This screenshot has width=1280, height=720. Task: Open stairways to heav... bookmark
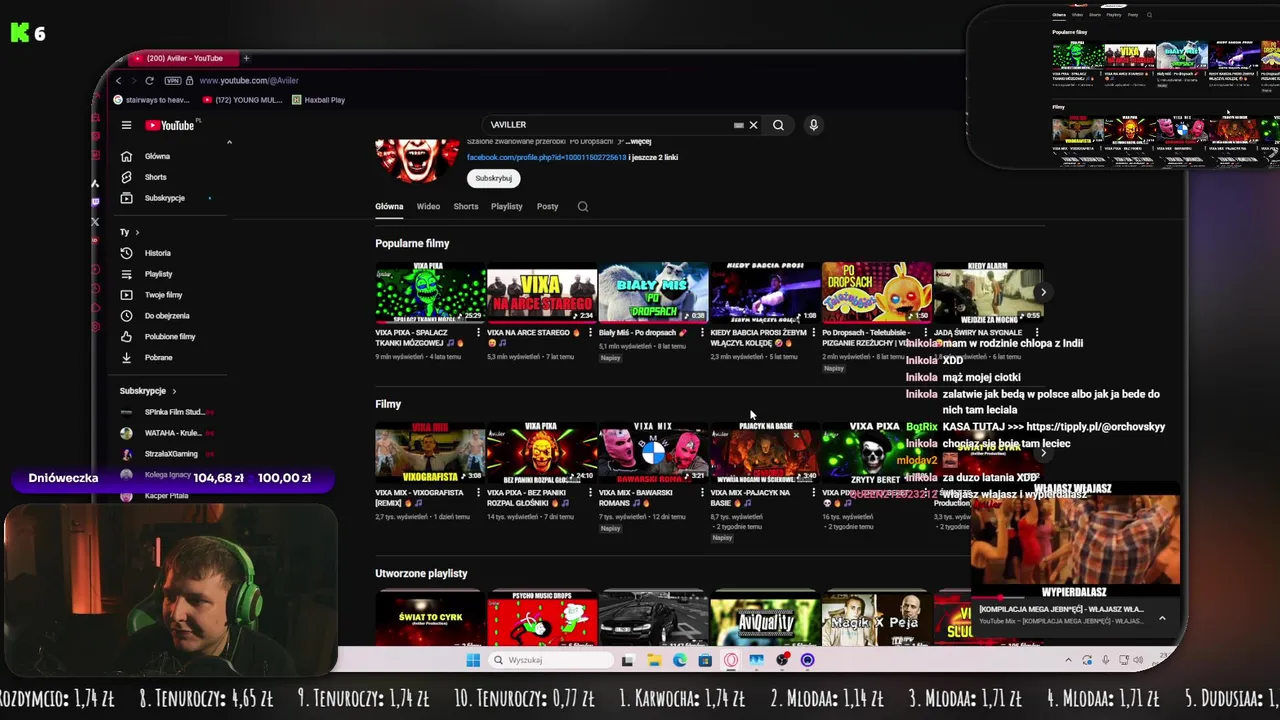tap(152, 100)
